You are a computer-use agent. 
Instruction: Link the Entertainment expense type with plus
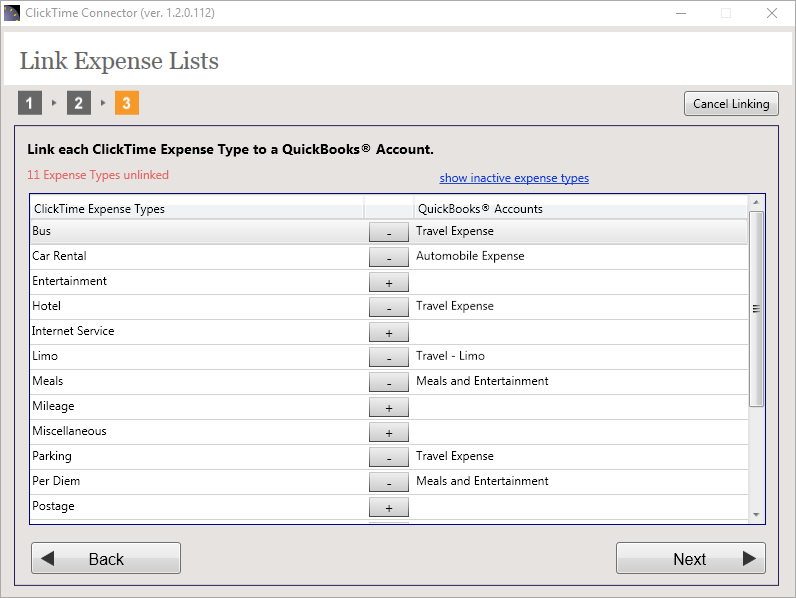[x=388, y=282]
